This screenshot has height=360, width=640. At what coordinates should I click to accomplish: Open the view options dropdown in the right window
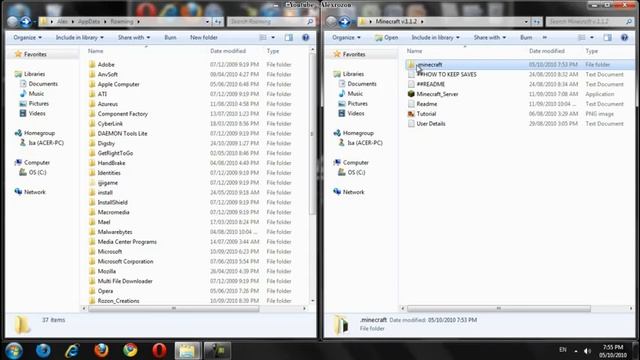point(592,38)
